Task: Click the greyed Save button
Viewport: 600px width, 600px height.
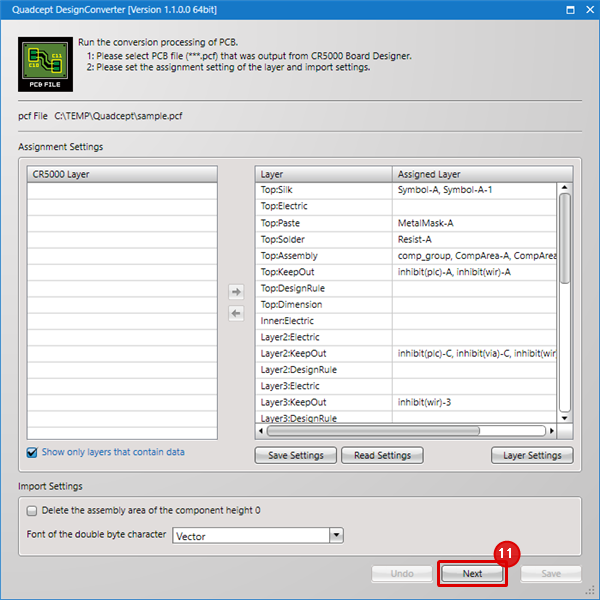Action: pos(551,574)
